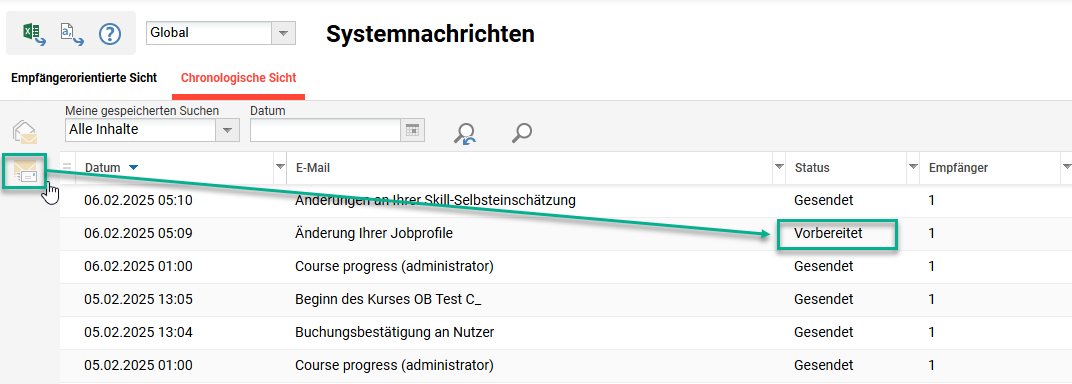Open the help question mark icon
Image resolution: width=1072 pixels, height=384 pixels.
pyautogui.click(x=109, y=33)
